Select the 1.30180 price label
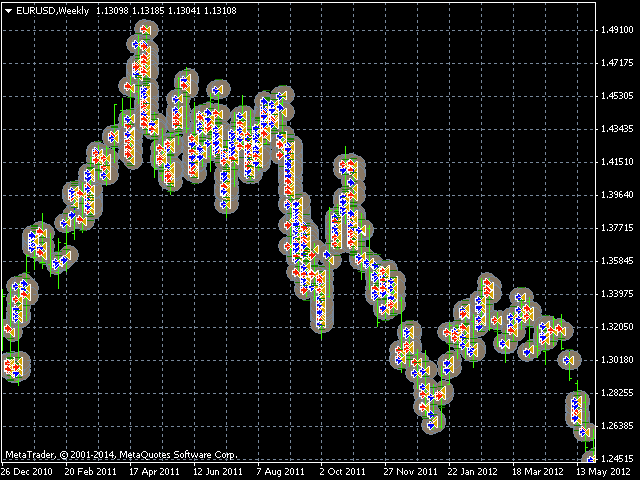The width and height of the screenshot is (640, 480). pyautogui.click(x=617, y=360)
